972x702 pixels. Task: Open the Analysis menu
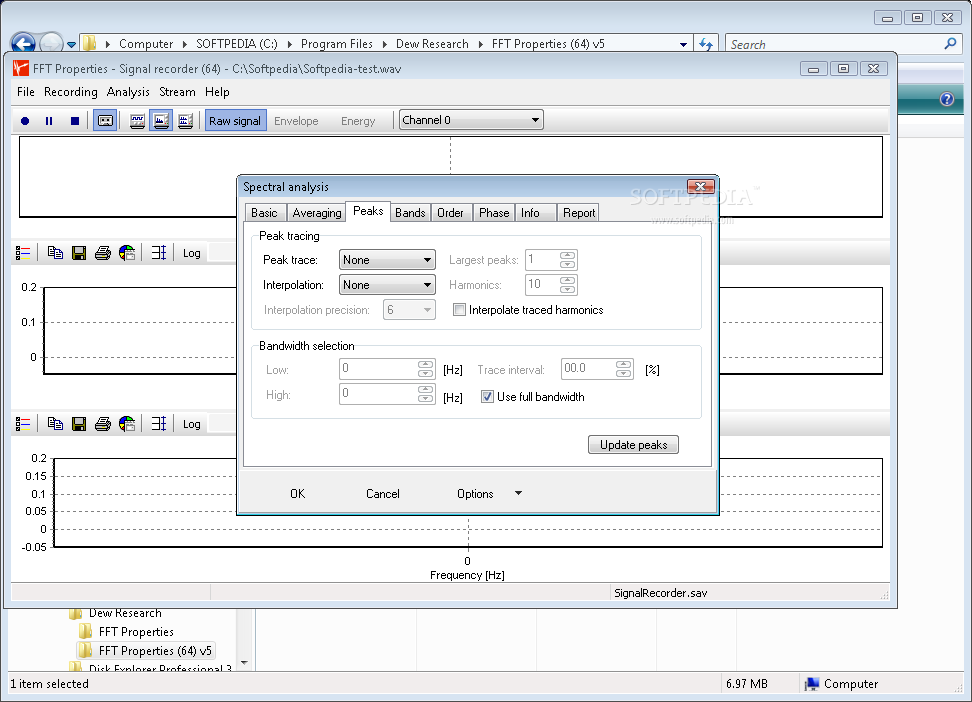(128, 92)
